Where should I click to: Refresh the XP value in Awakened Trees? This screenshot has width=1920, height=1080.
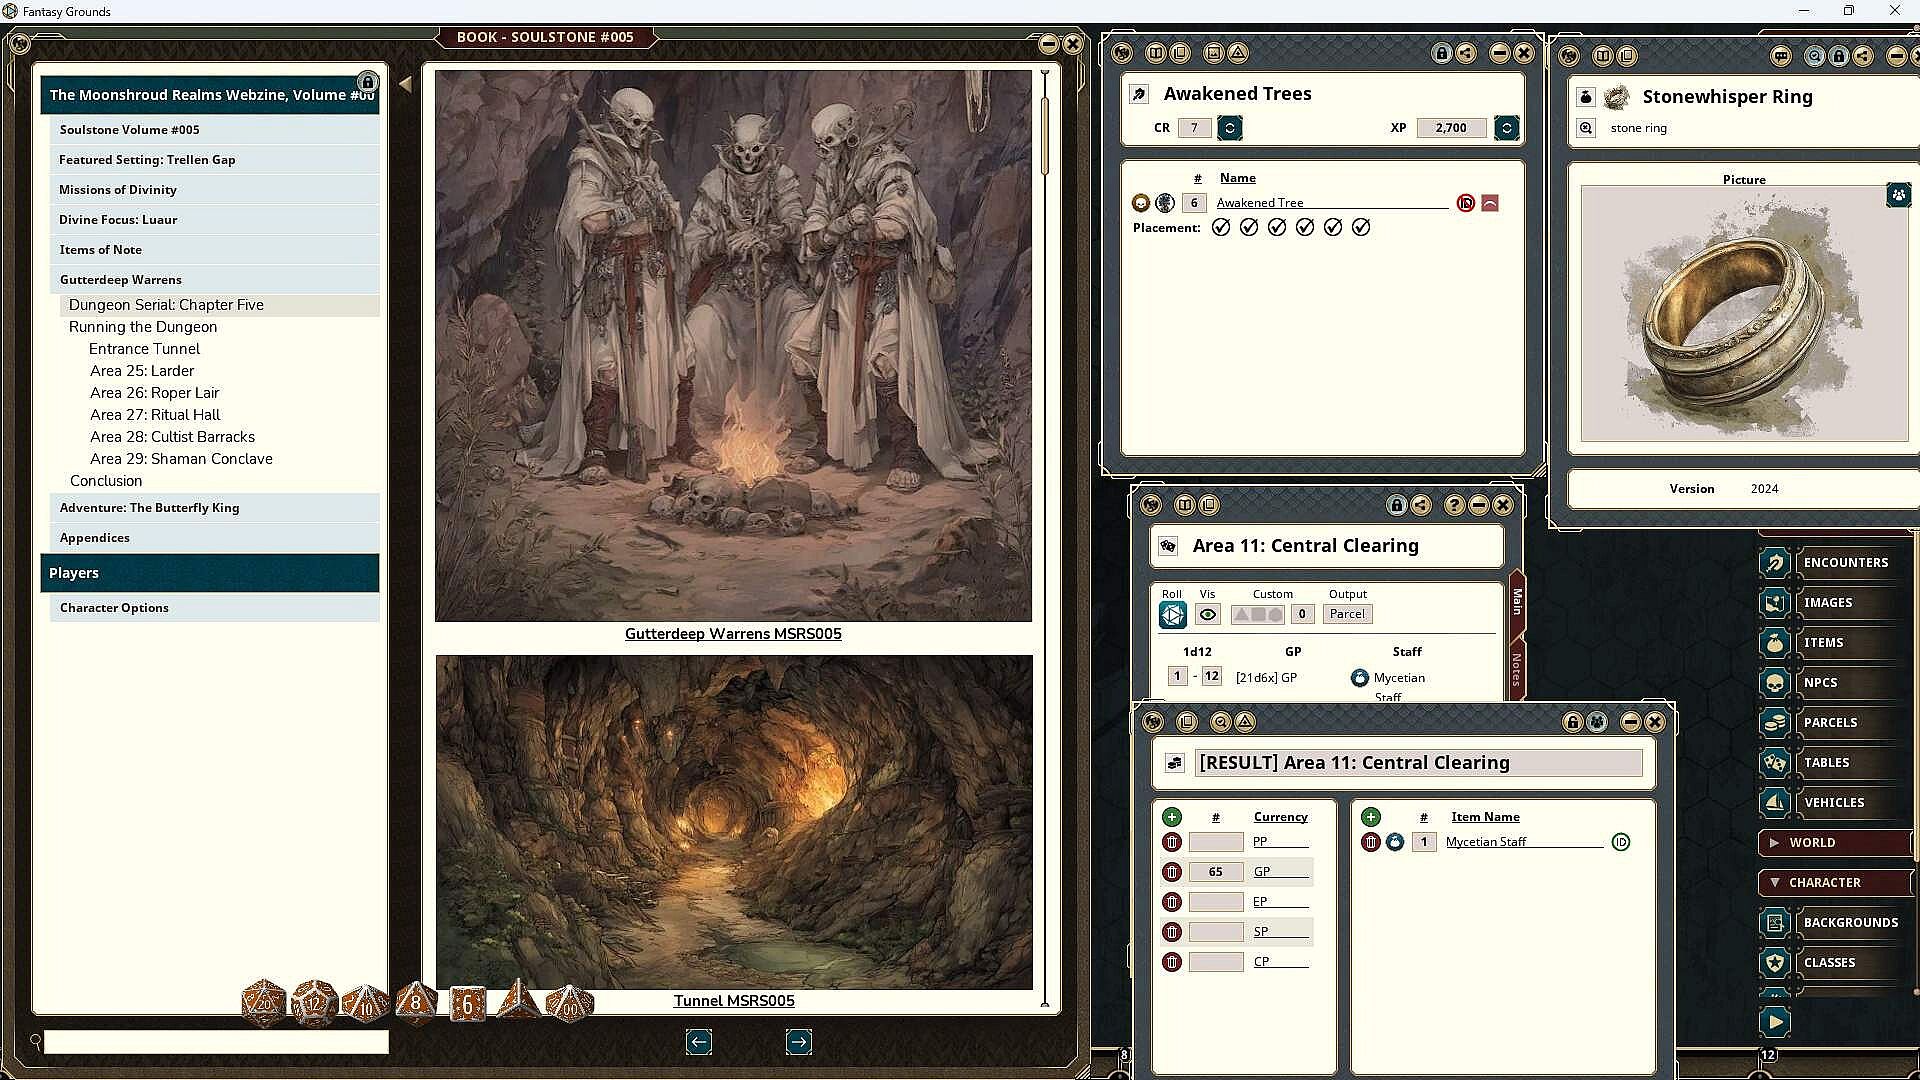1506,128
